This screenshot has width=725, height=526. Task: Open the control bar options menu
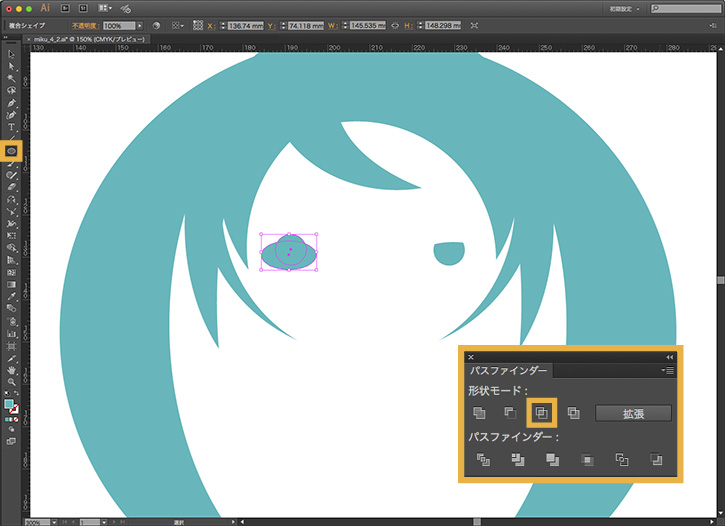(713, 26)
